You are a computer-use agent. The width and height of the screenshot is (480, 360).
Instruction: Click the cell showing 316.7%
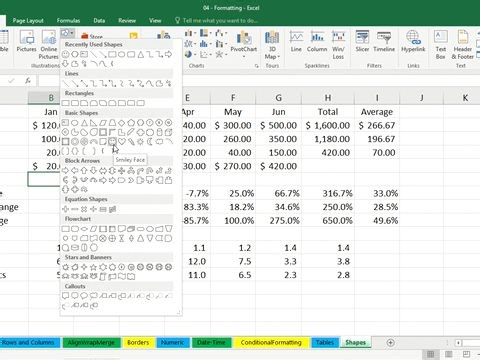(328, 193)
